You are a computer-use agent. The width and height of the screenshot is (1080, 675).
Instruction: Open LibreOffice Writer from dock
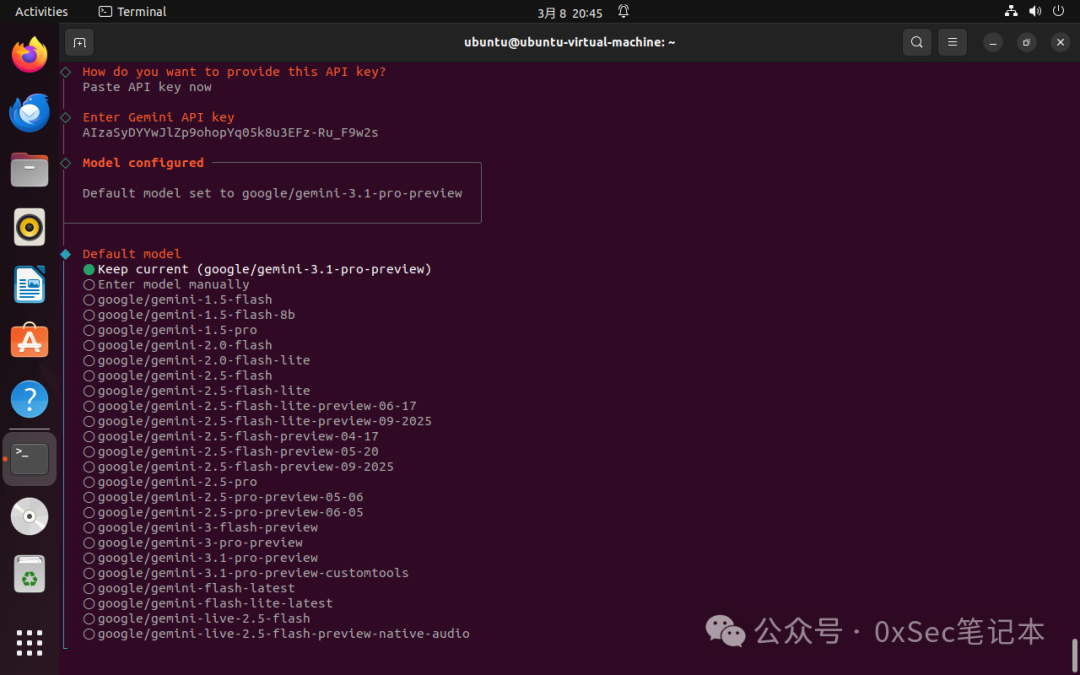[30, 284]
